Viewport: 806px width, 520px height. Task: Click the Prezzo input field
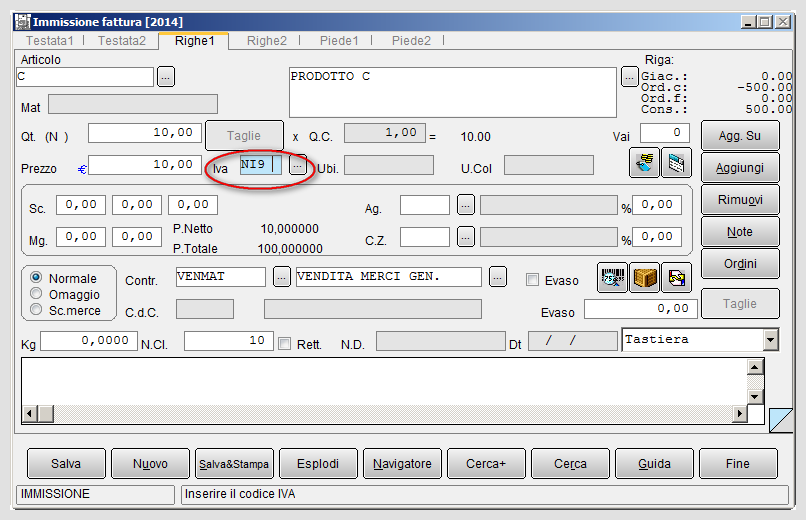click(144, 165)
